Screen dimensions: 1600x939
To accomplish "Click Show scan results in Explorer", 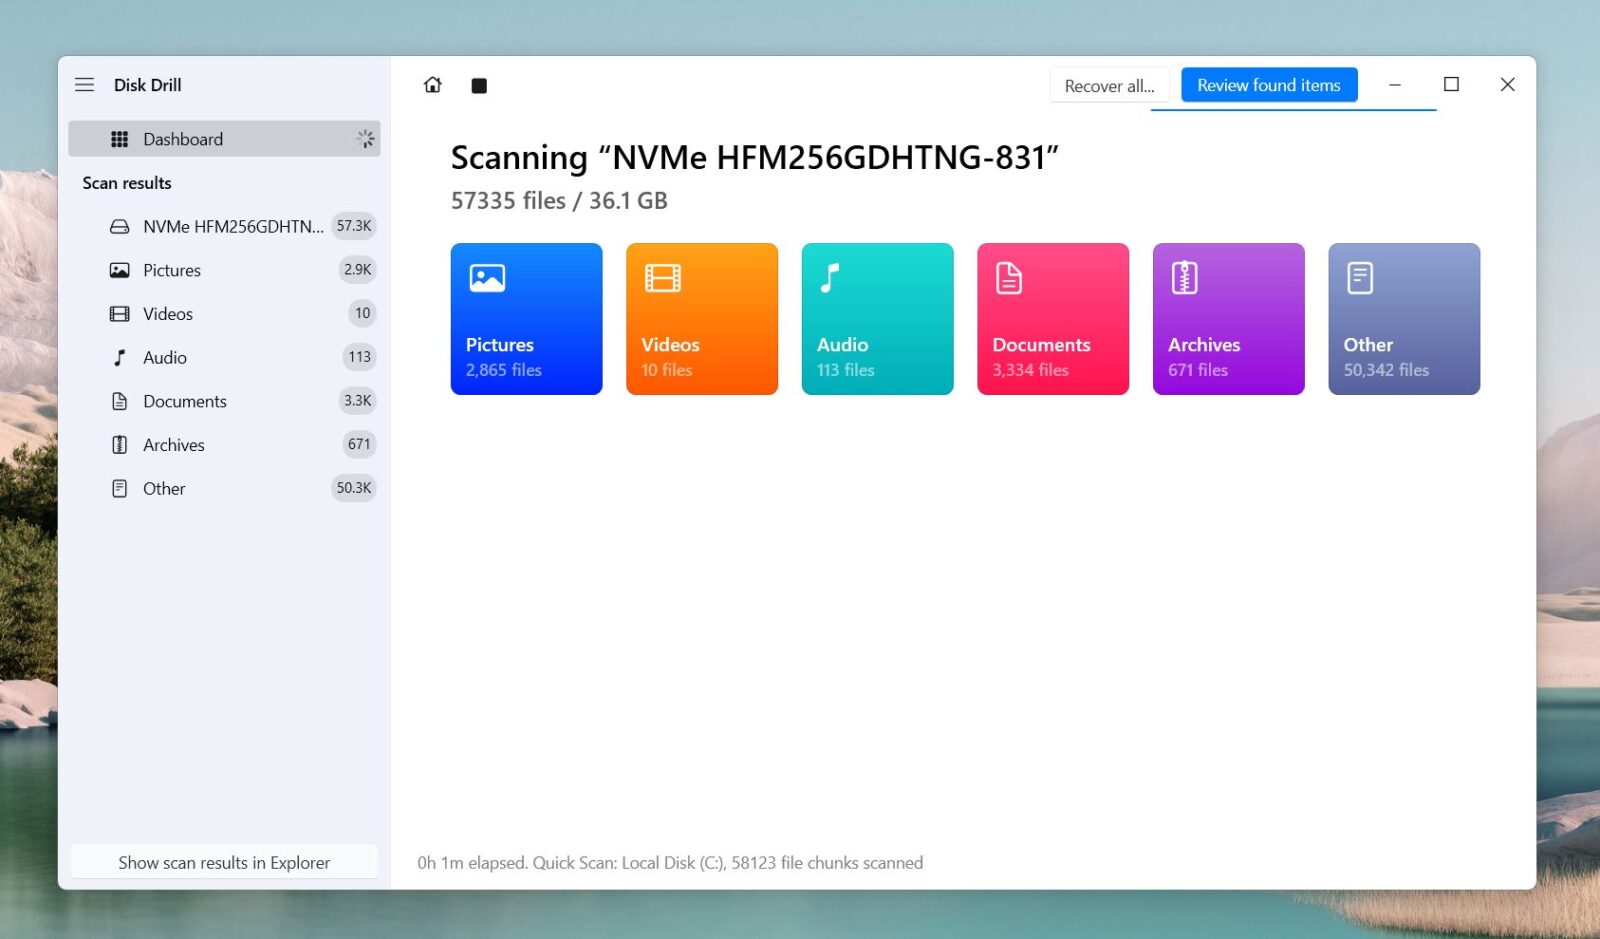I will click(224, 862).
